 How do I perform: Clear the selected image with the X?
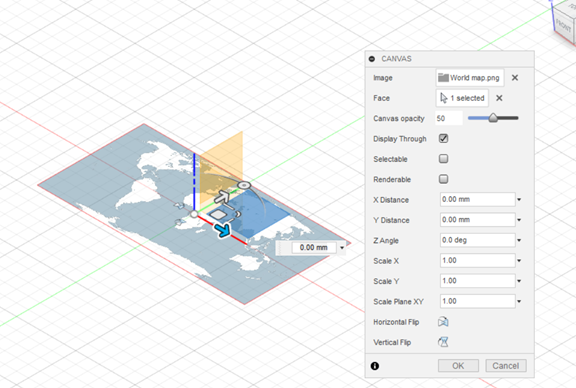click(x=515, y=78)
